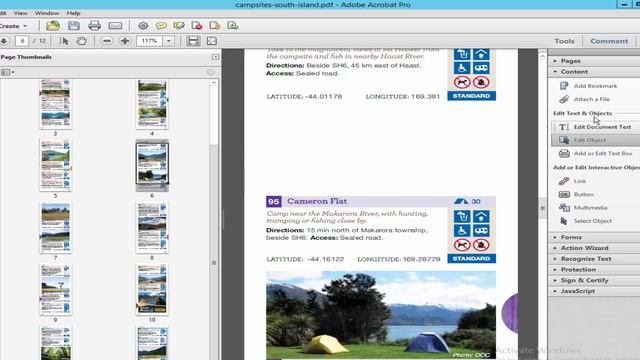This screenshot has height=360, width=640.
Task: Click the LATITUDE: -44.16122 text
Action: [305, 259]
